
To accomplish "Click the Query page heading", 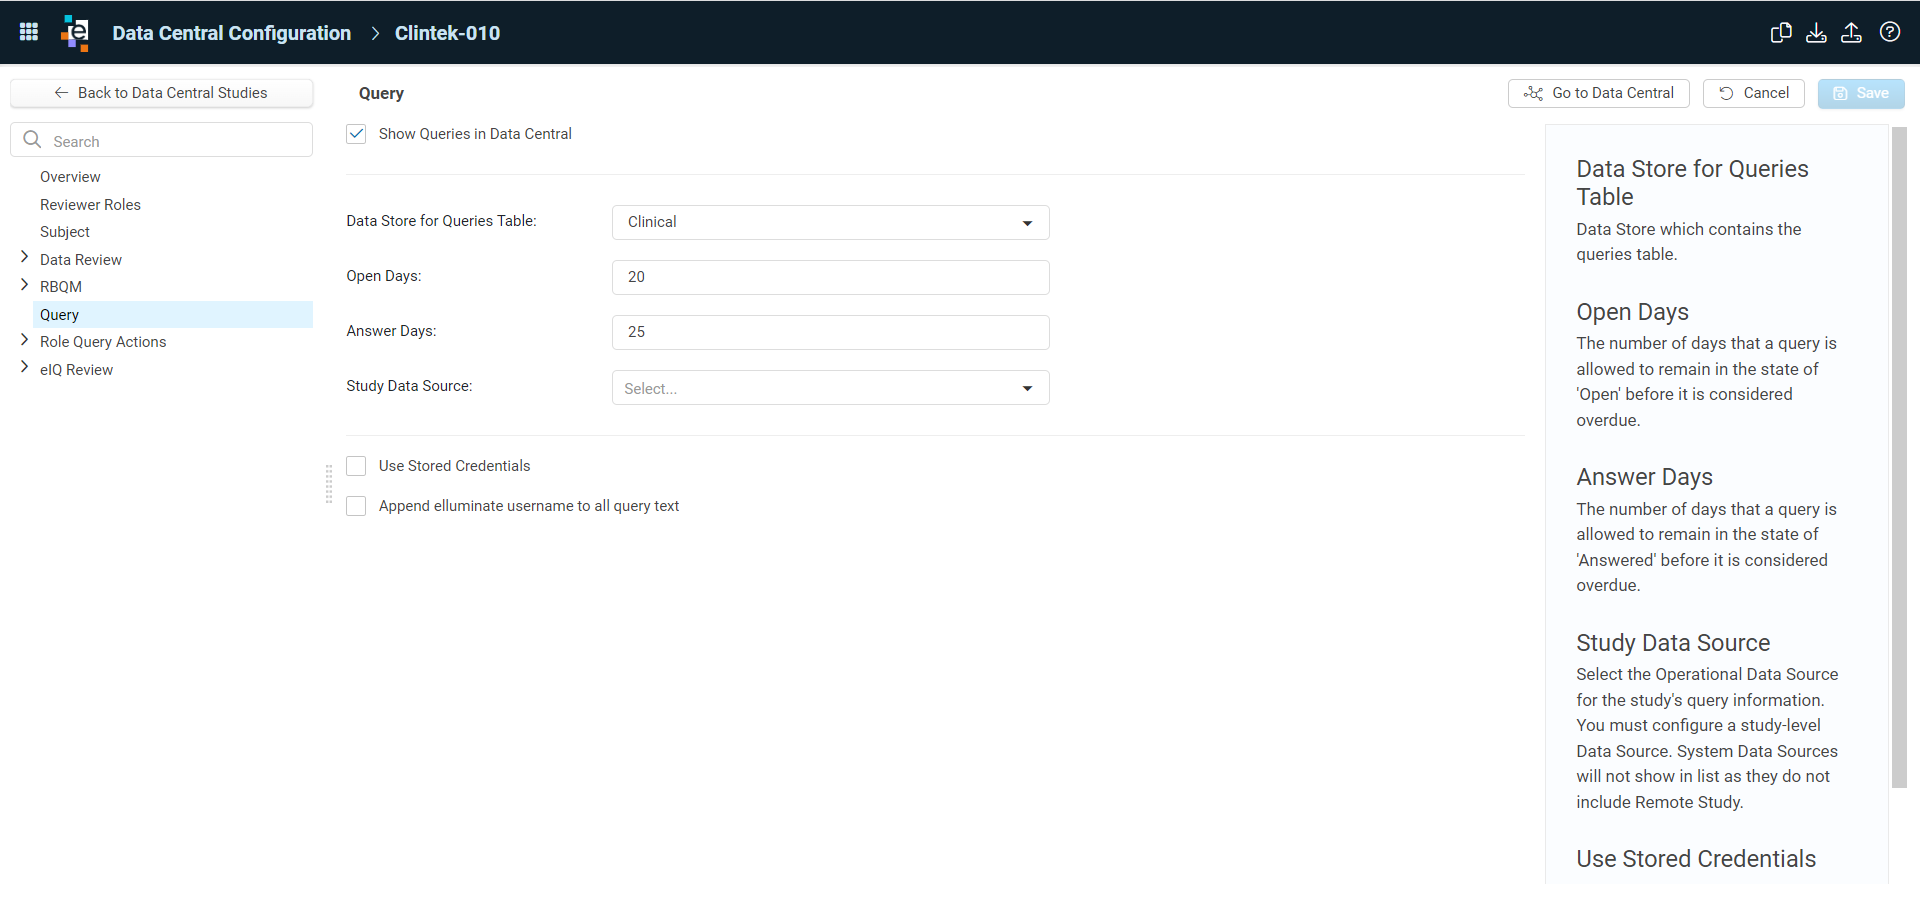I will point(381,93).
